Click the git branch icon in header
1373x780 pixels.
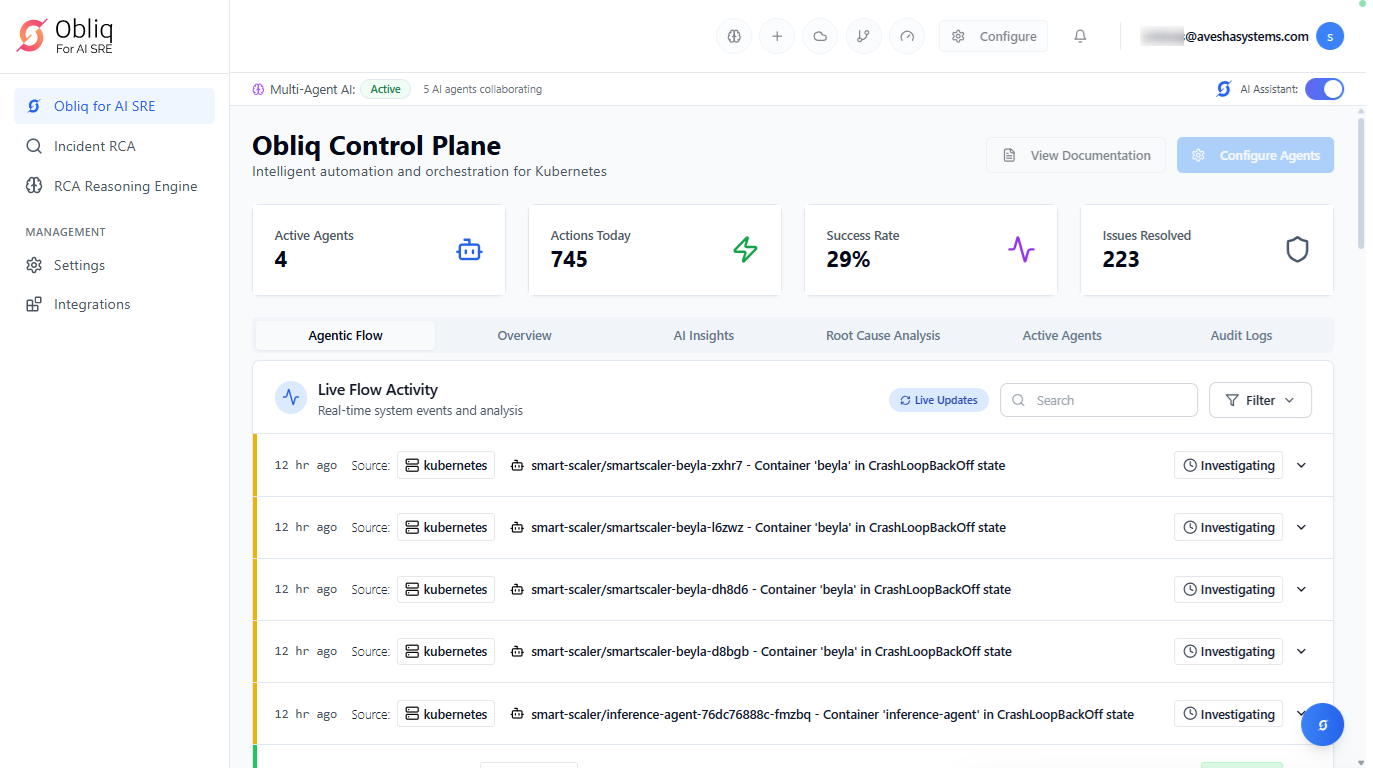pos(863,36)
